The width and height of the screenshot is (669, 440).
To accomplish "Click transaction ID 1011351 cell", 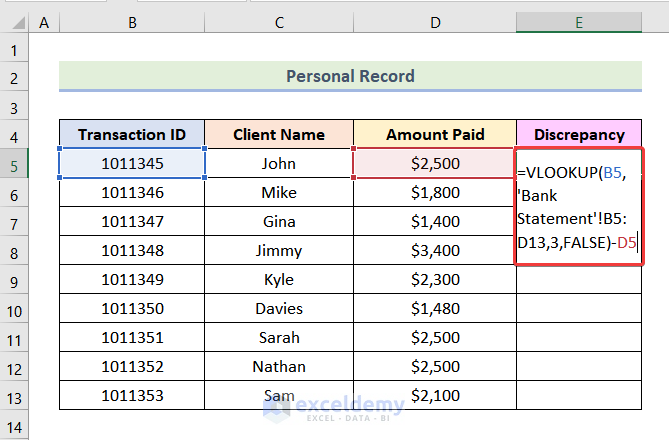I will coord(132,338).
